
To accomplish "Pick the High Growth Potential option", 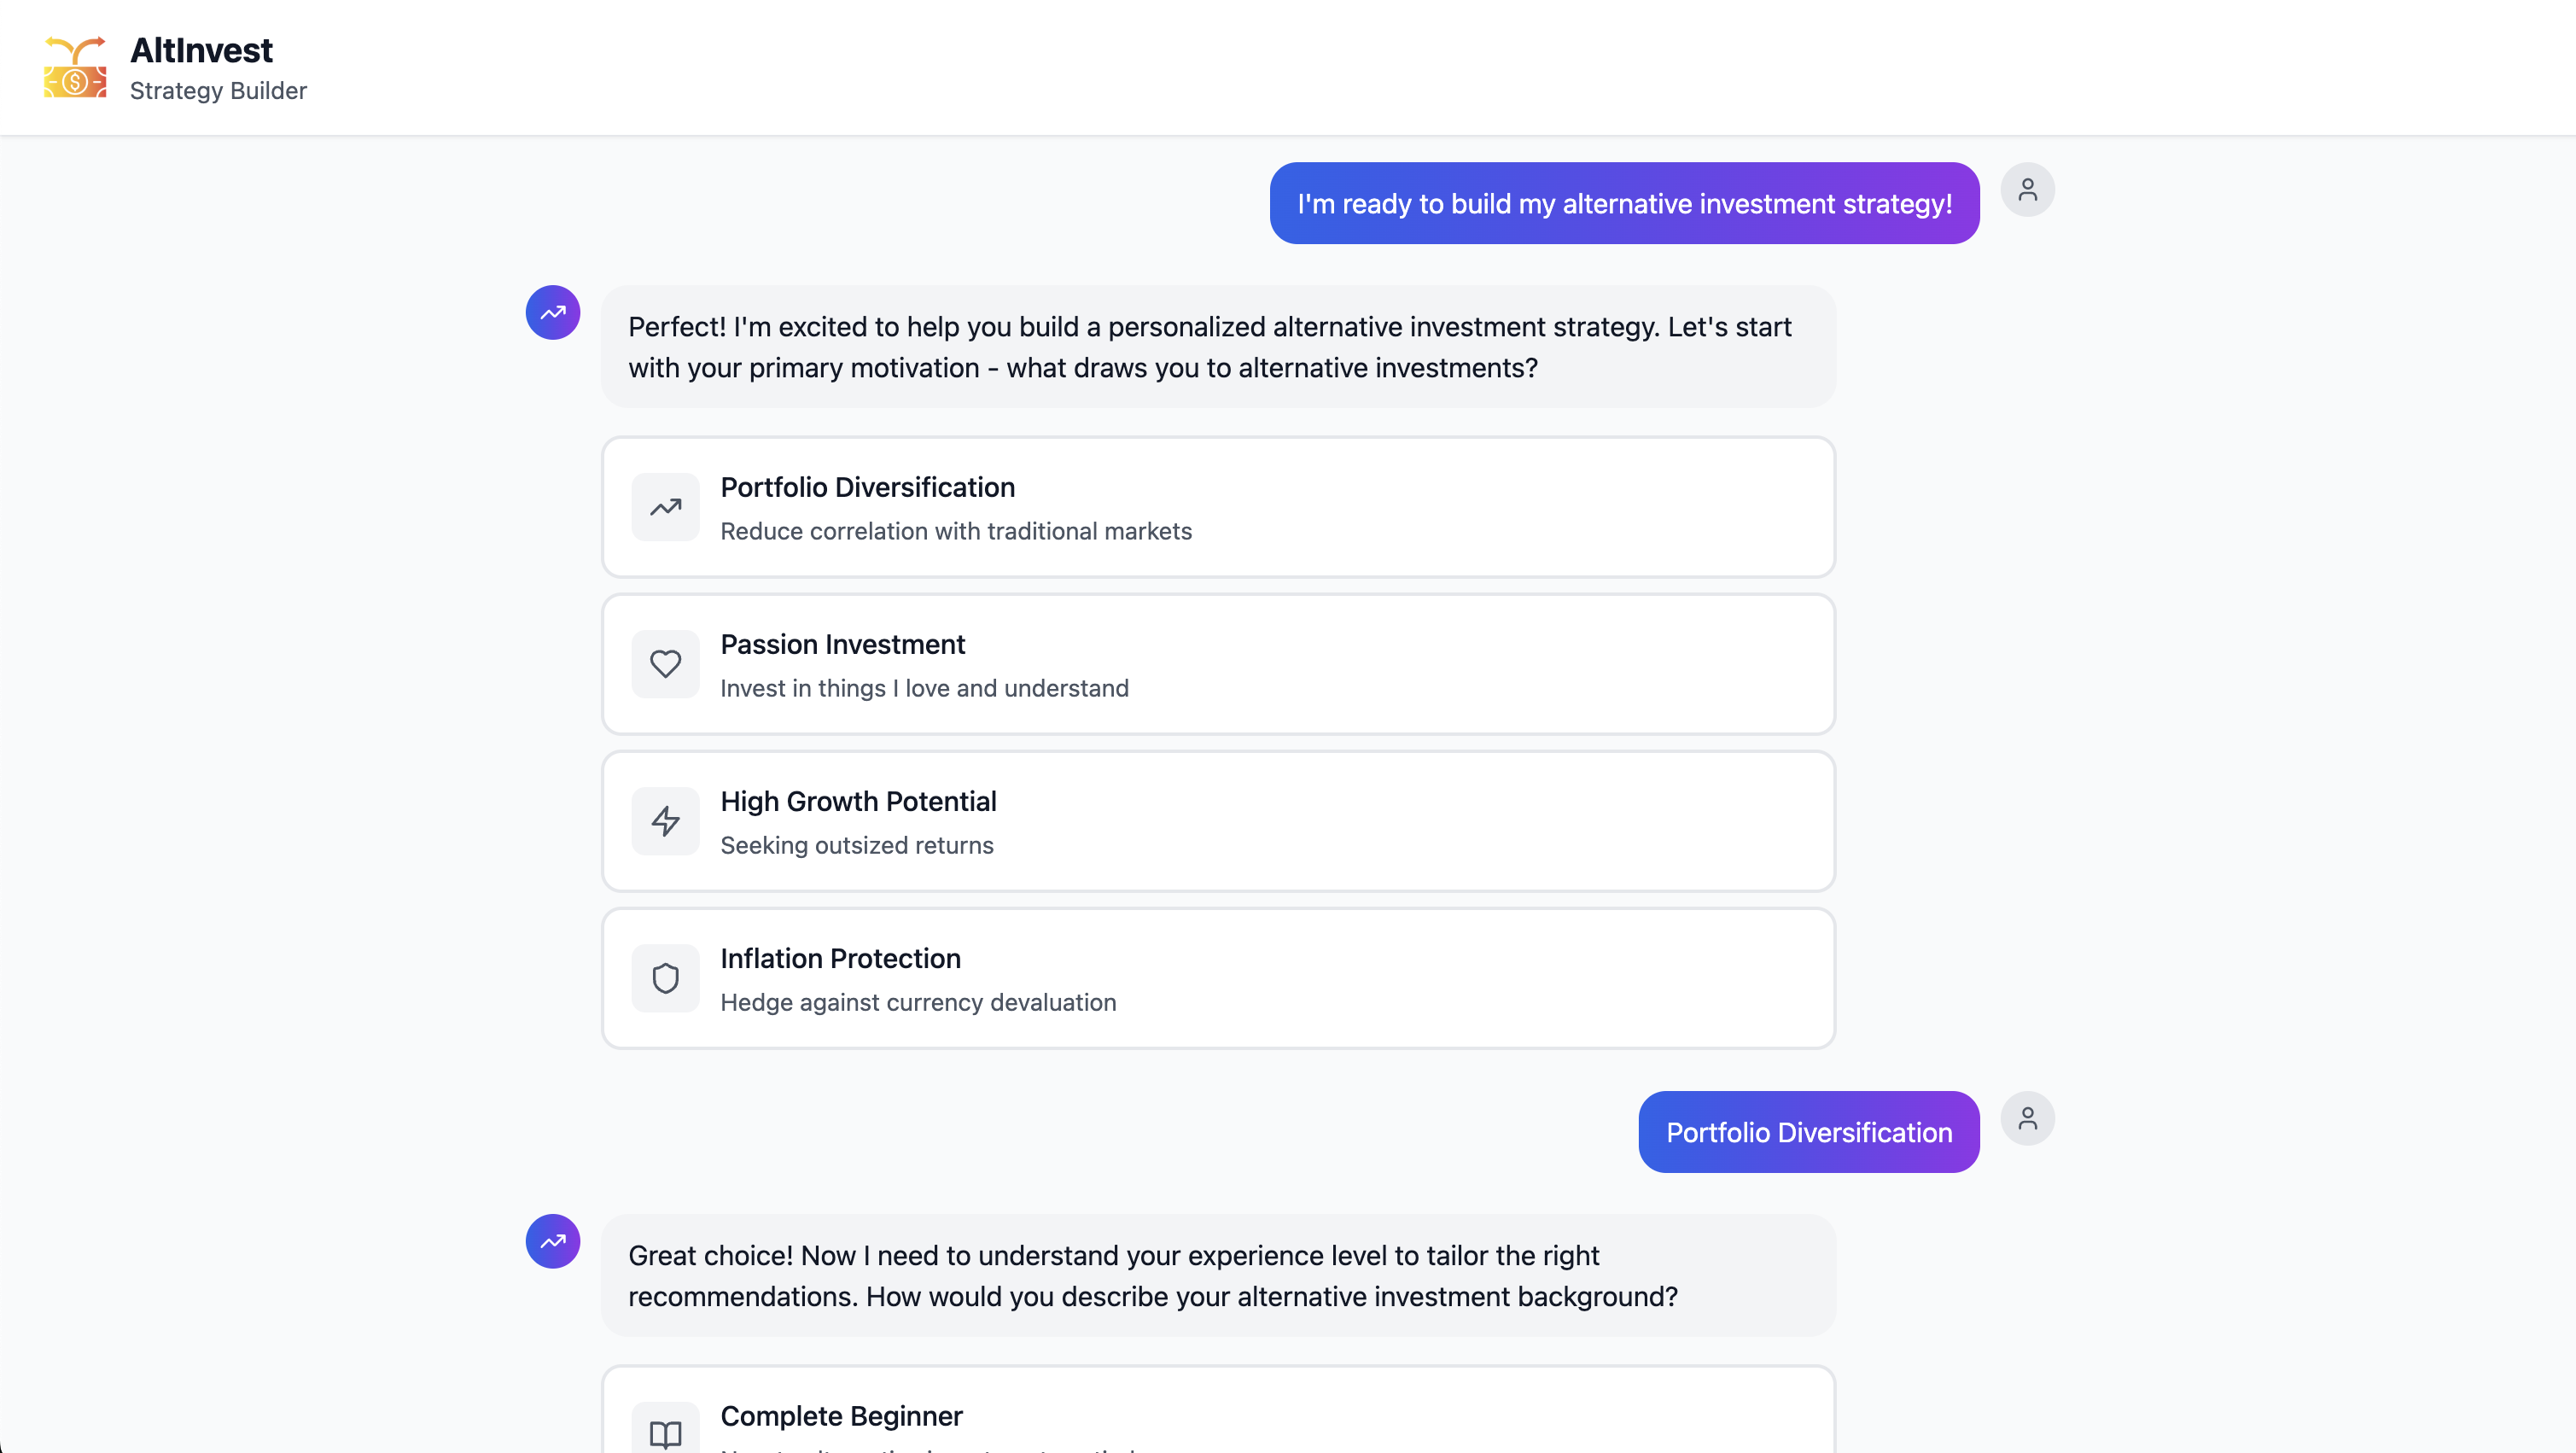I will (x=1218, y=821).
